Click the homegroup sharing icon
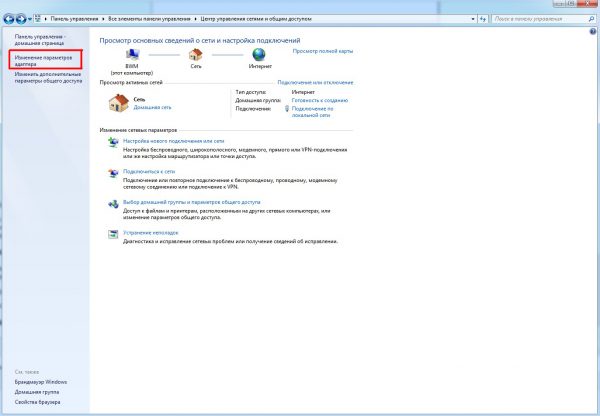This screenshot has width=600, height=416. [113, 204]
